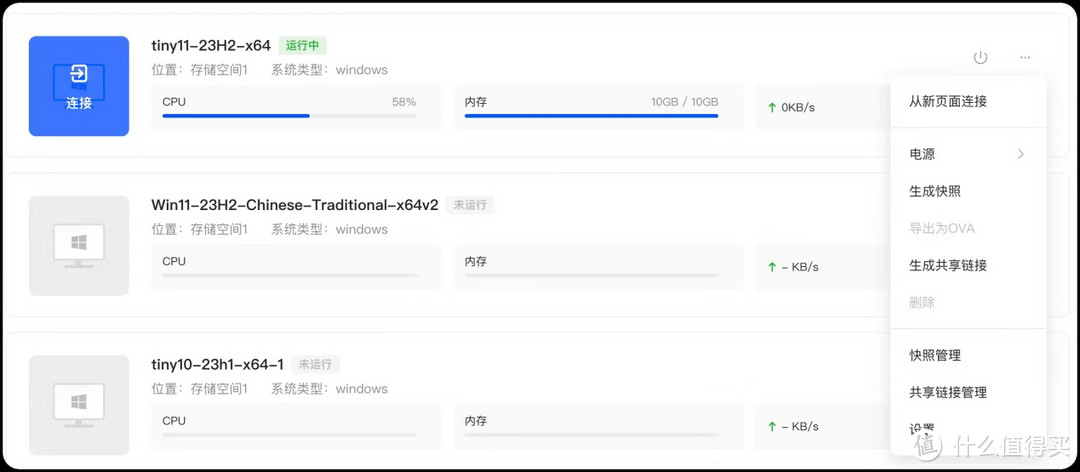Screen dimensions: 1080x472
Task: Click the 未运行 badge beside Win11-23H2
Action: pos(470,205)
